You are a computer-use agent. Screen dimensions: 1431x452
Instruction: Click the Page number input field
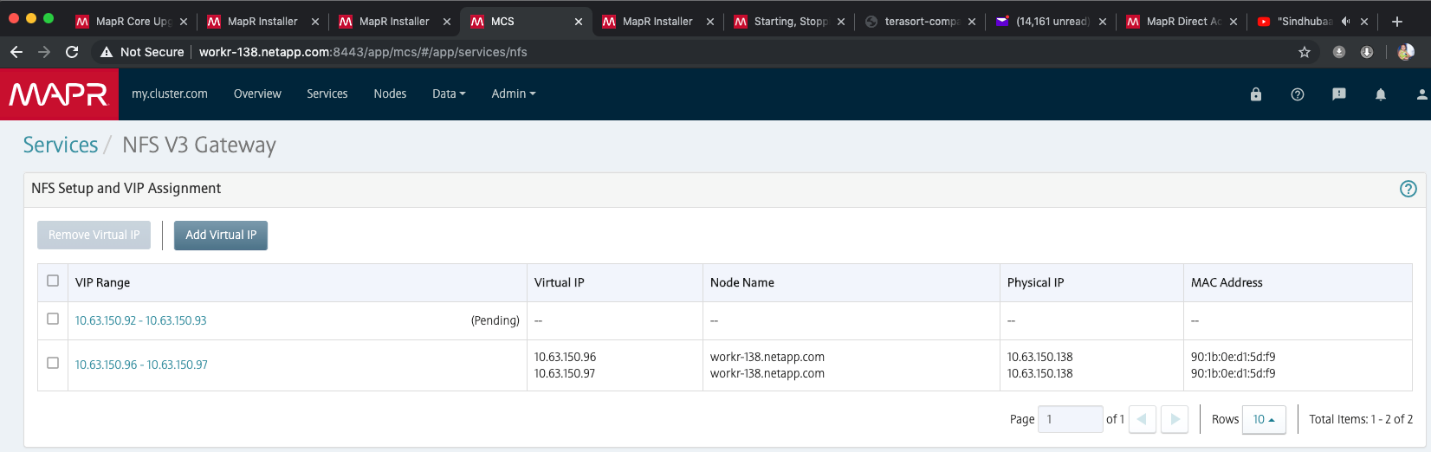[1070, 420]
